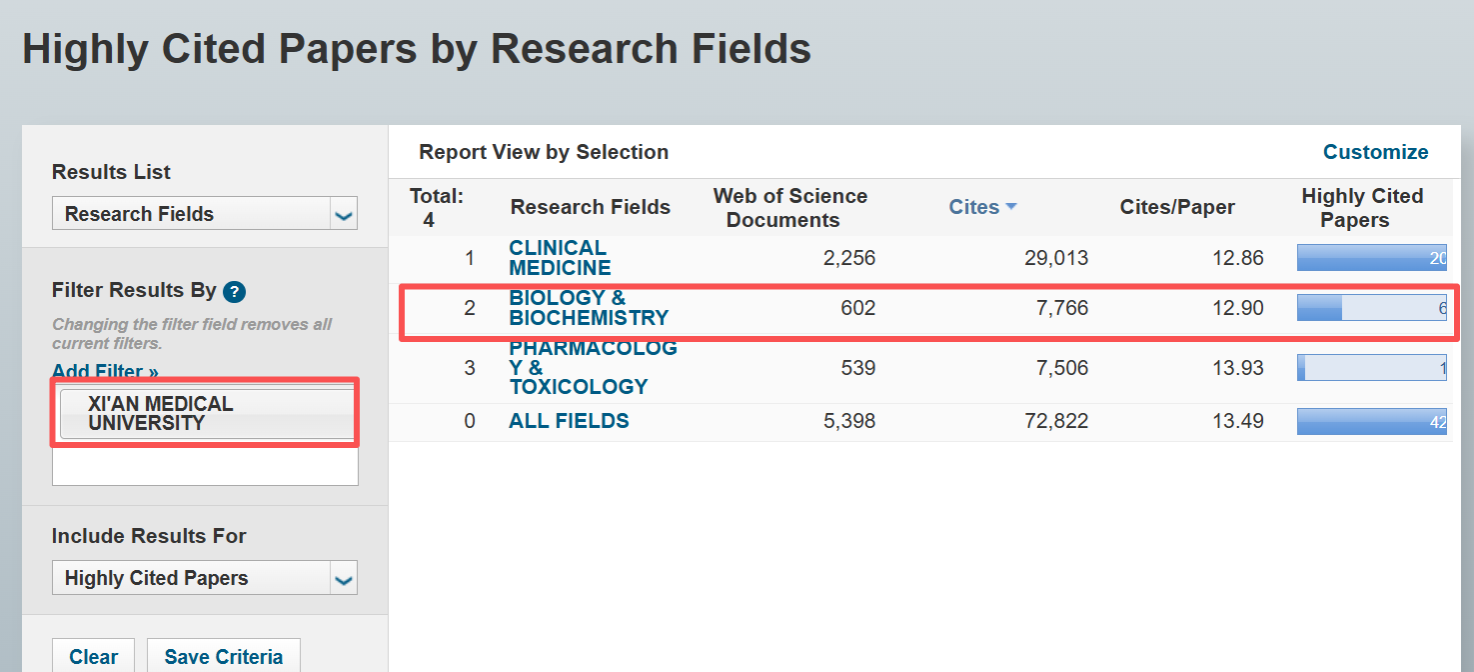
Task: Click the XI'AN MEDICAL UNIVERSITY filter tag
Action: click(x=205, y=413)
